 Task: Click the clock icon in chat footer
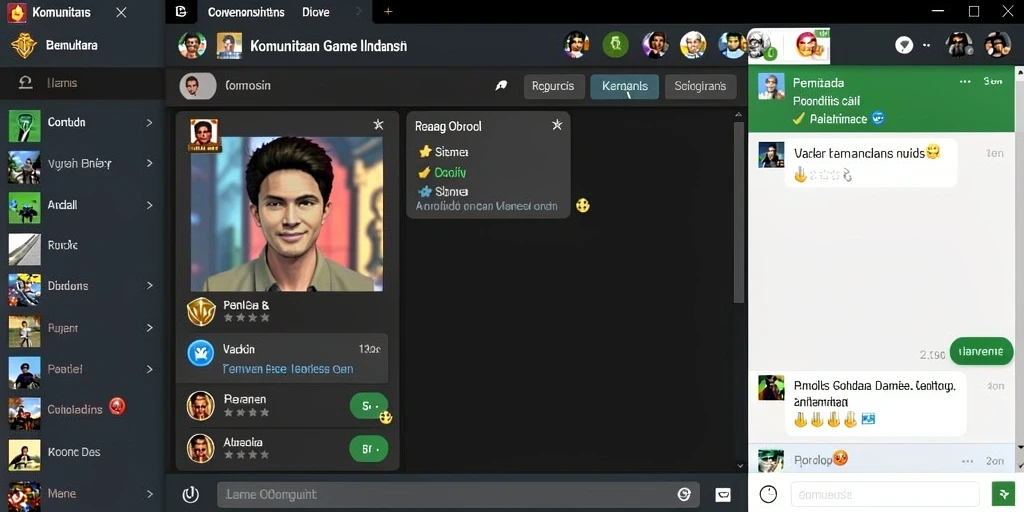[x=769, y=494]
